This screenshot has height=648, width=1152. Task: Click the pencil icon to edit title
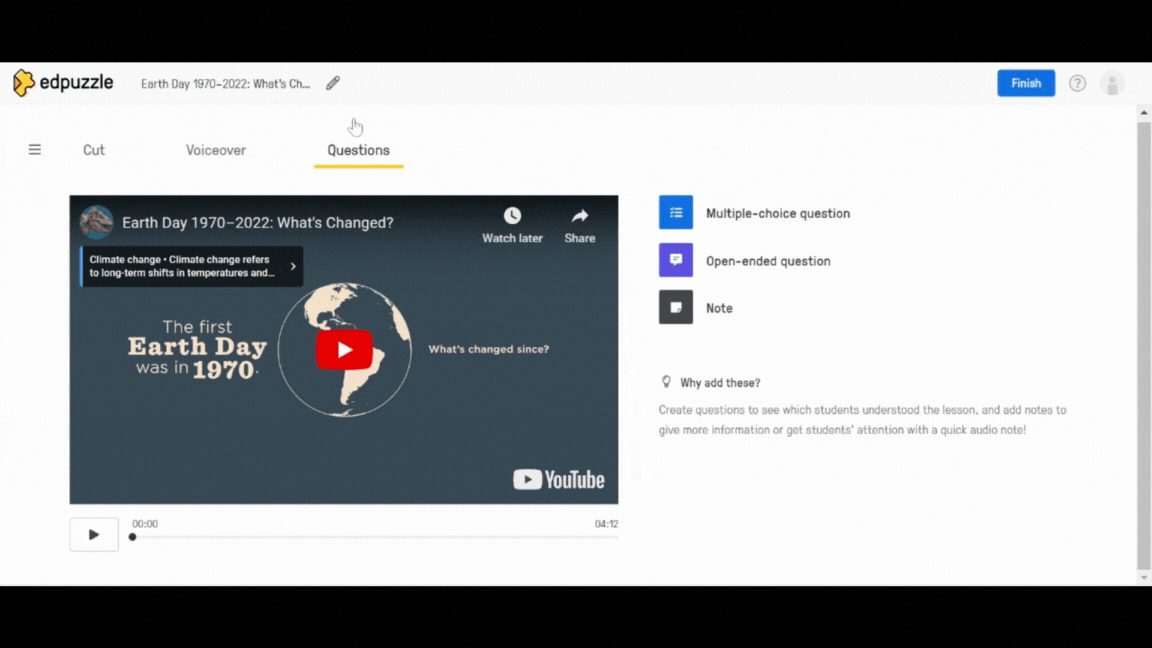(333, 83)
